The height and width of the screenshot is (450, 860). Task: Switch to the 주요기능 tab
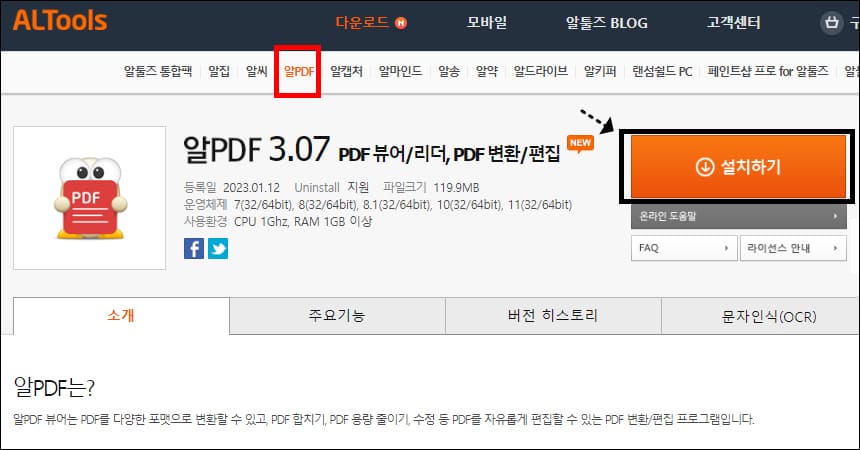tap(337, 316)
